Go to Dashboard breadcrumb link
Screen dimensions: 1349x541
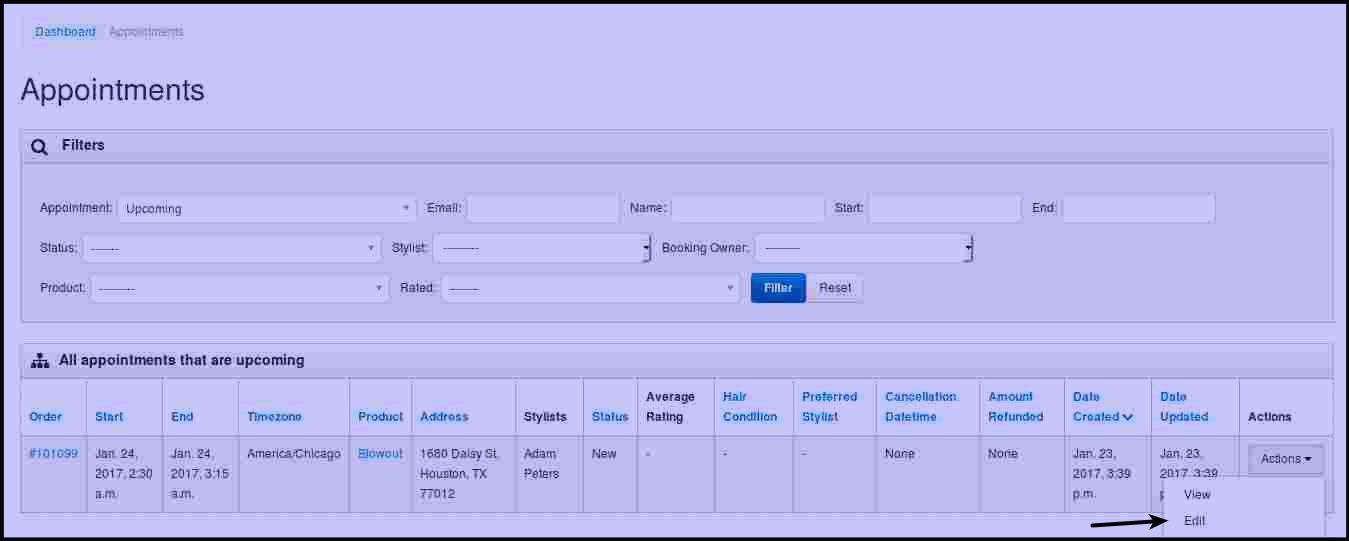[x=65, y=32]
